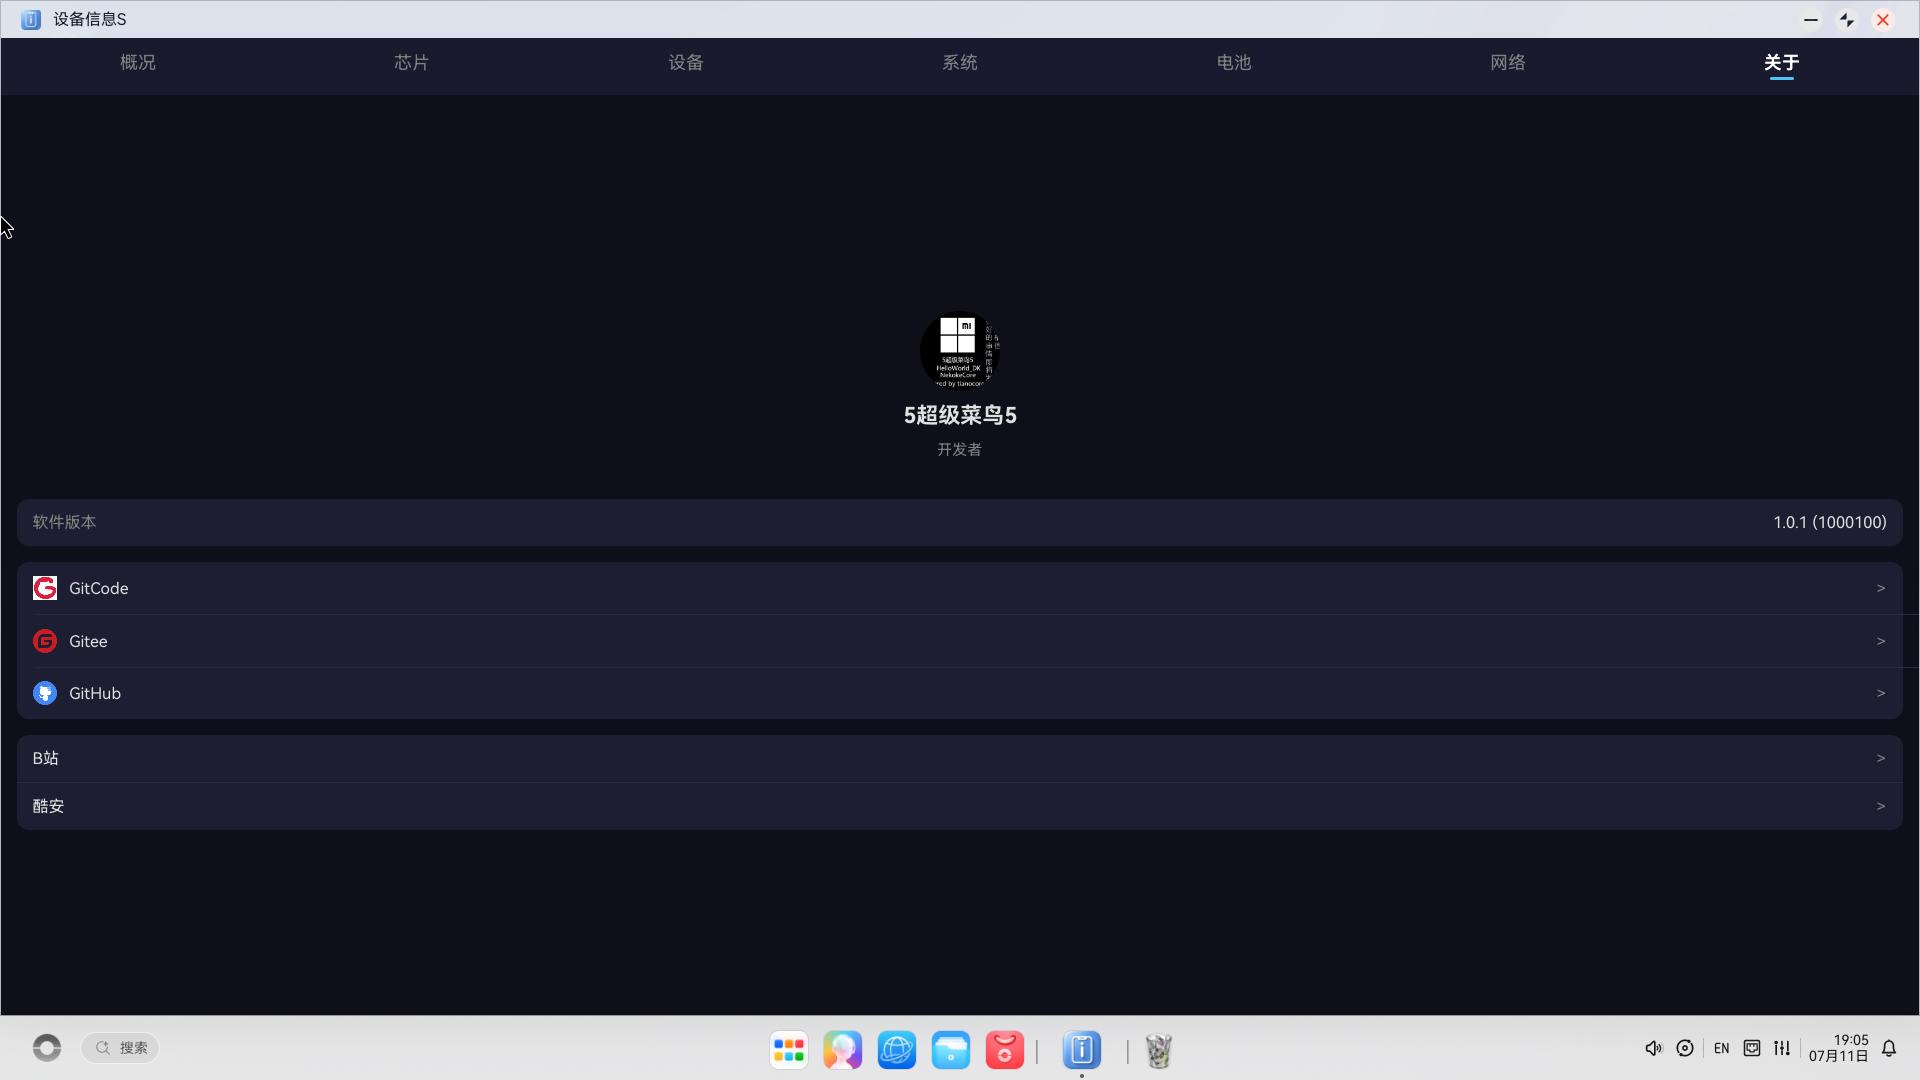Open the trash bin in dock
The width and height of the screenshot is (1920, 1080).
(x=1159, y=1050)
